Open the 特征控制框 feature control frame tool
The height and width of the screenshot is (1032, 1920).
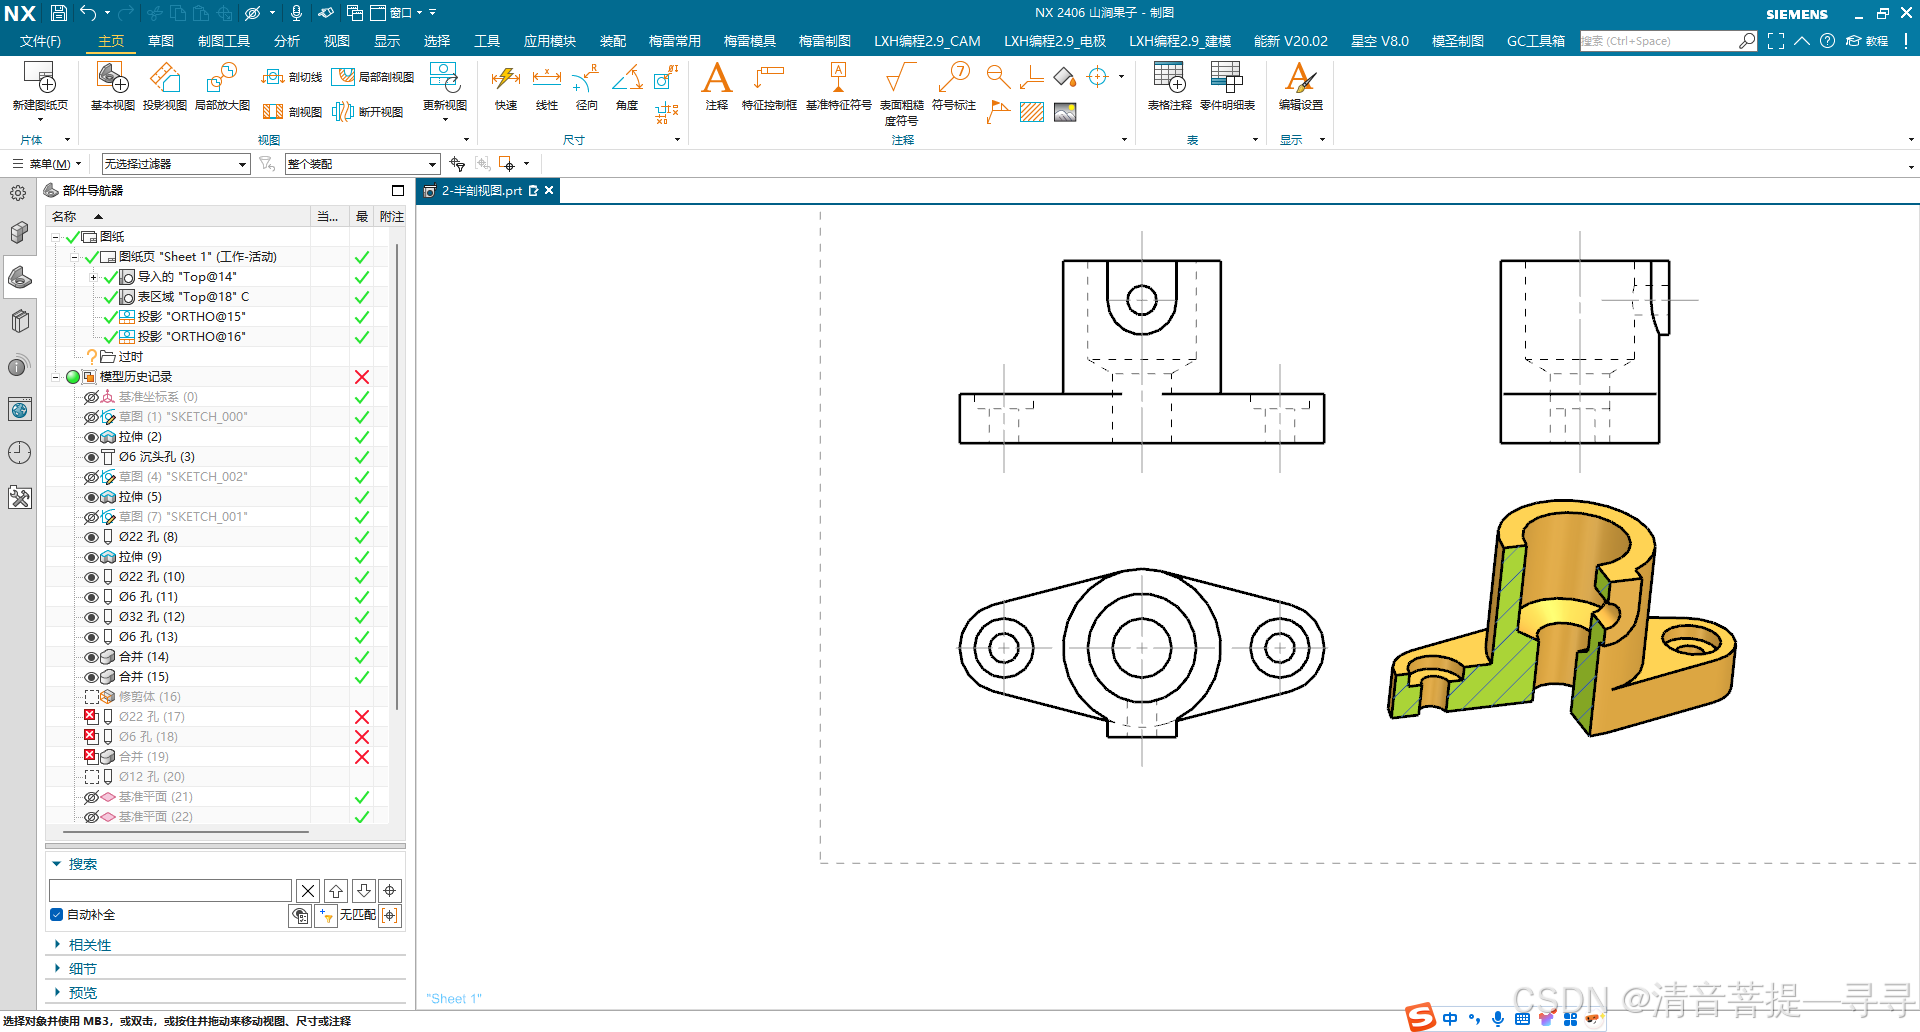point(769,86)
